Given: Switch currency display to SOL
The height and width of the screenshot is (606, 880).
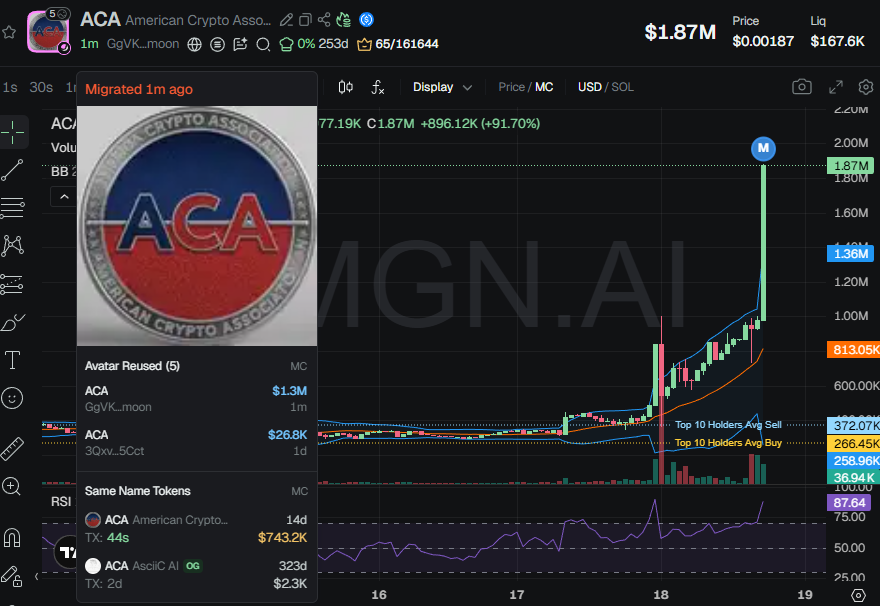Looking at the screenshot, I should [x=622, y=87].
